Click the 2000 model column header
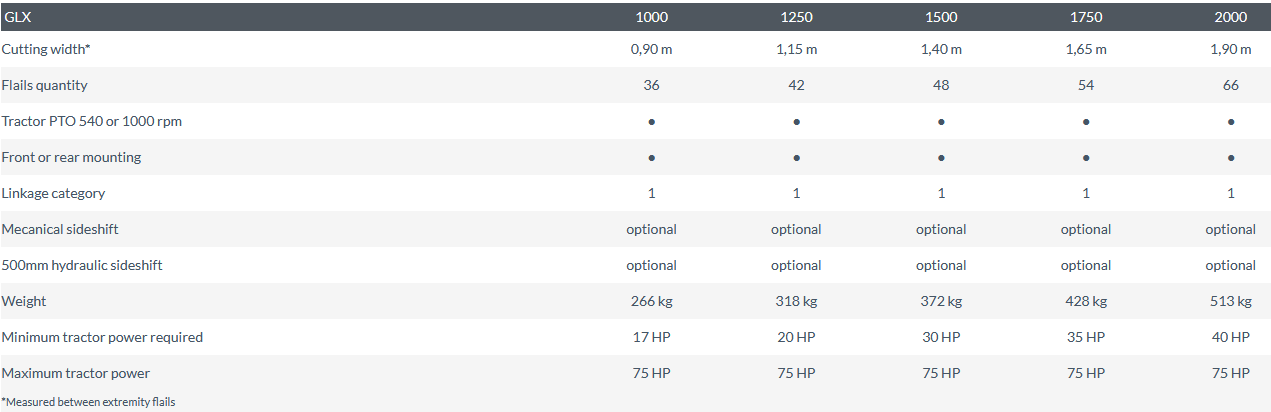Viewport: 1271px width, 412px height. point(1230,17)
